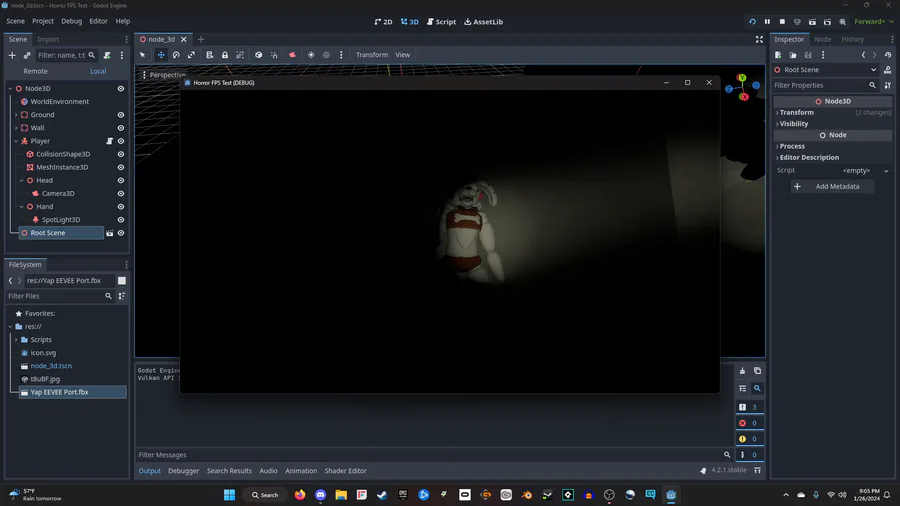
Task: Toggle visibility of Node3D root
Action: [121, 89]
